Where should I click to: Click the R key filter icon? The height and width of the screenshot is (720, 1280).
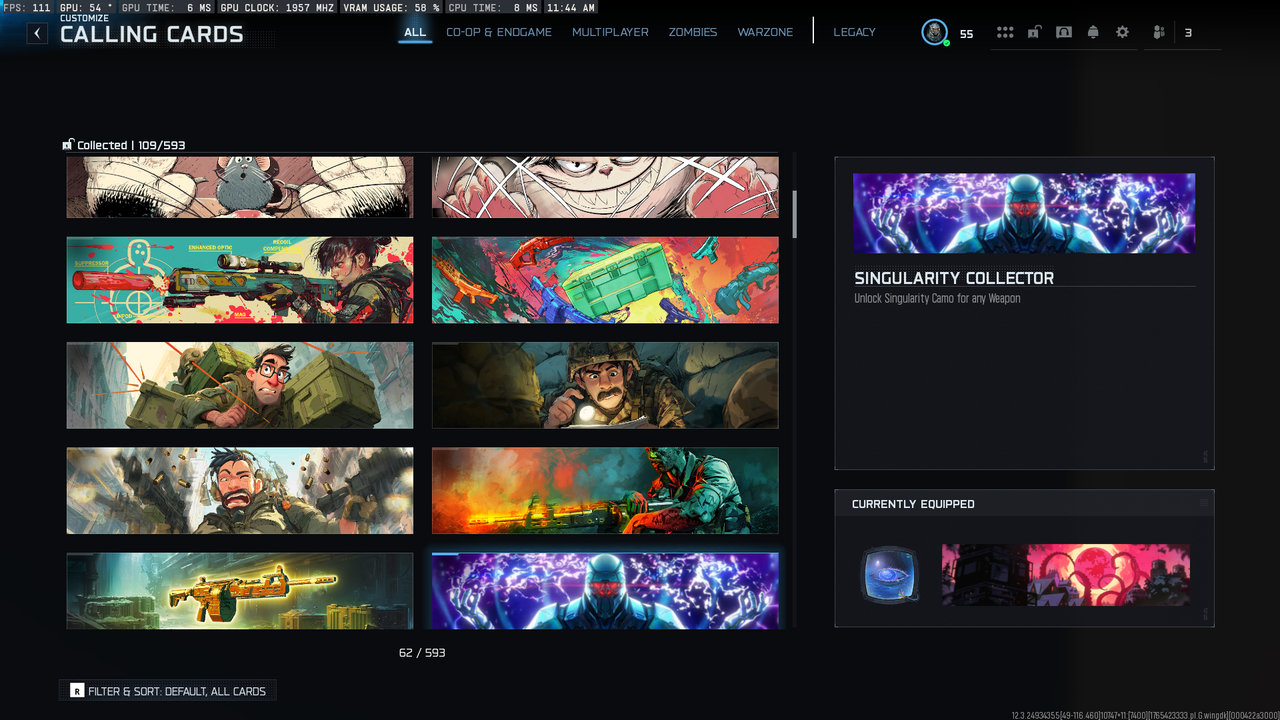tap(77, 691)
